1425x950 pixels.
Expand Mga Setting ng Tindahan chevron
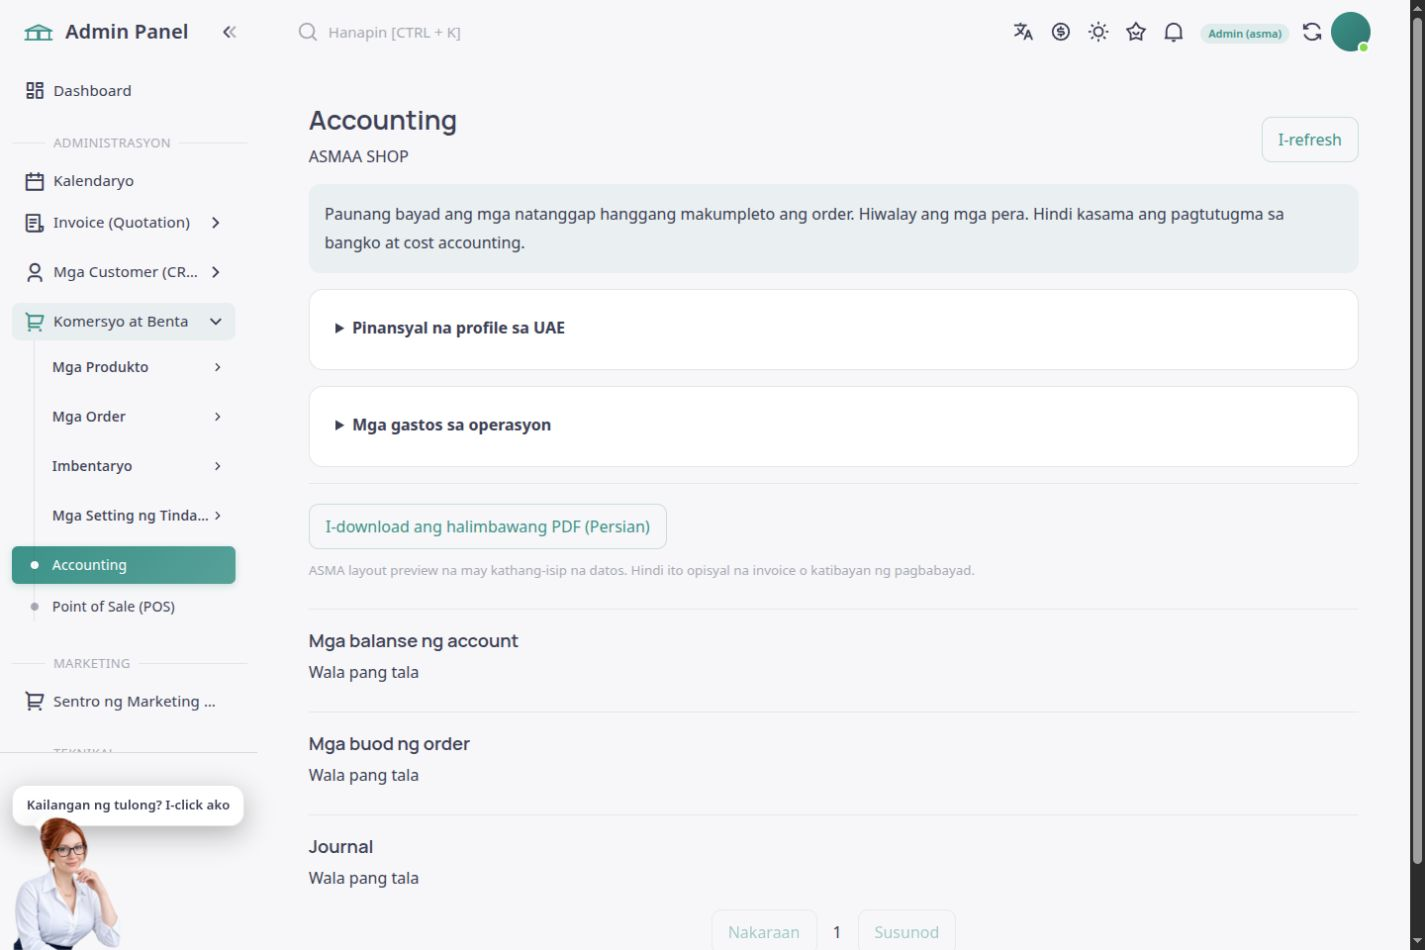point(217,516)
